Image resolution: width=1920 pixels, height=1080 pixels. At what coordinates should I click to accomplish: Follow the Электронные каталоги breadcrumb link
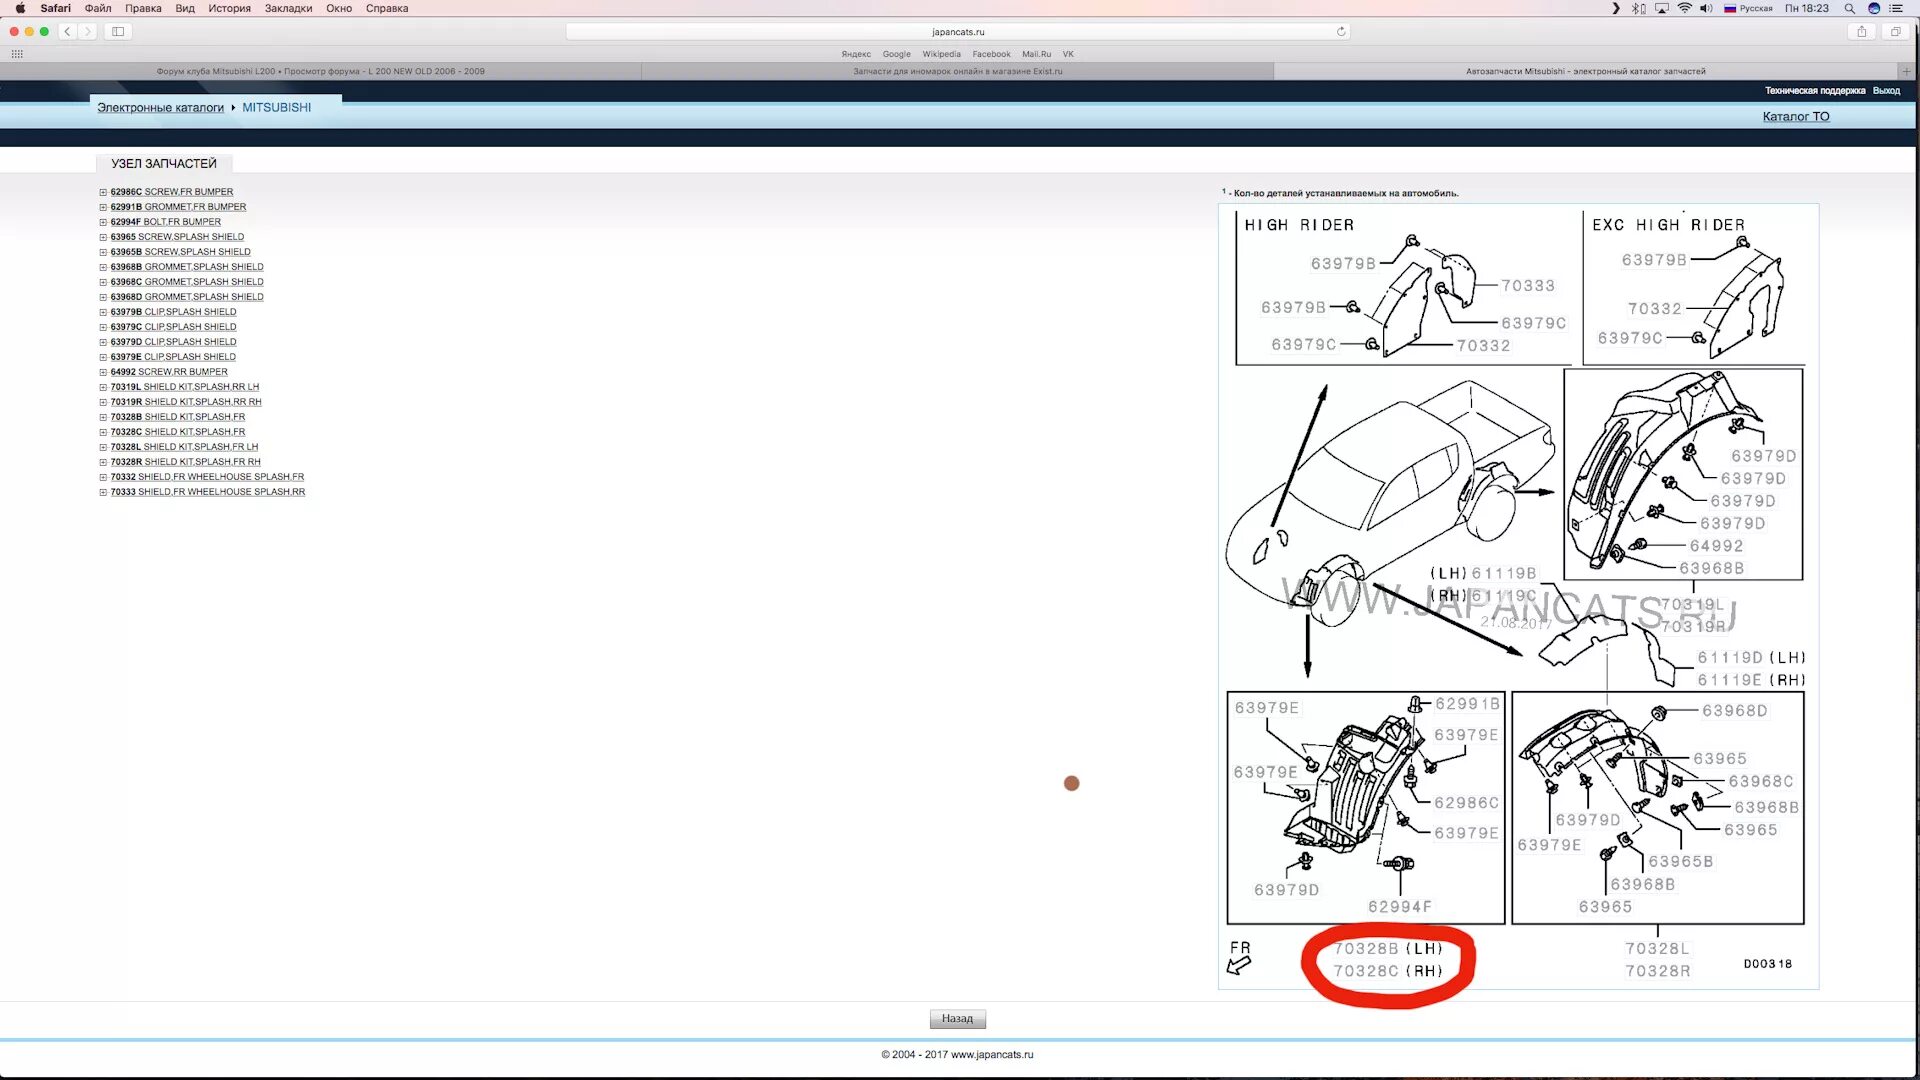pos(160,108)
